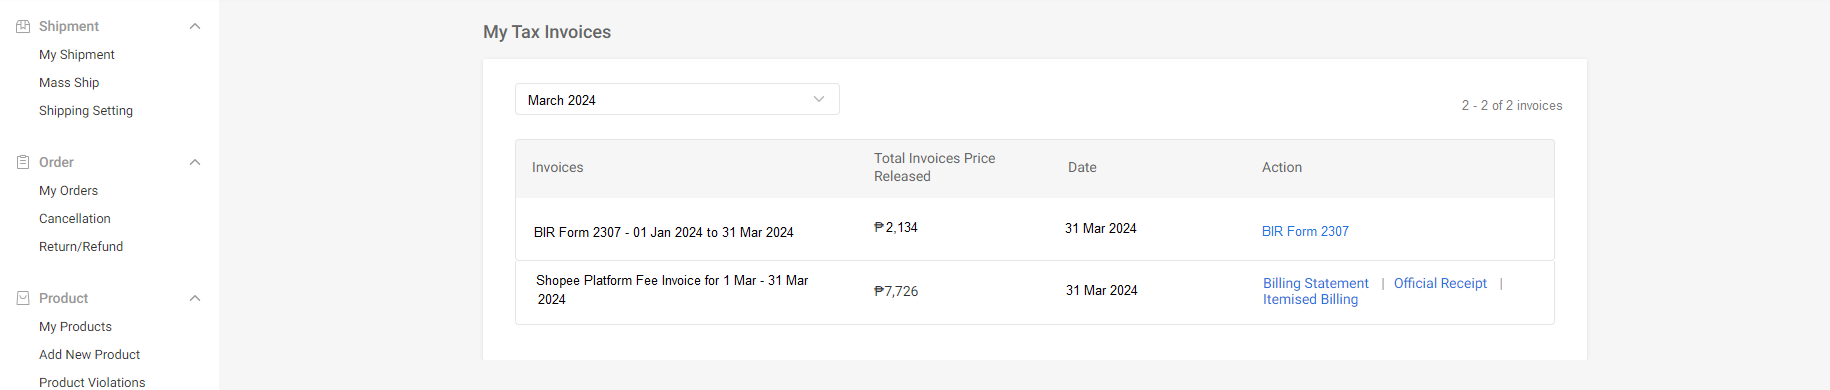Go to My Orders page
The width and height of the screenshot is (1830, 390).
coord(69,191)
